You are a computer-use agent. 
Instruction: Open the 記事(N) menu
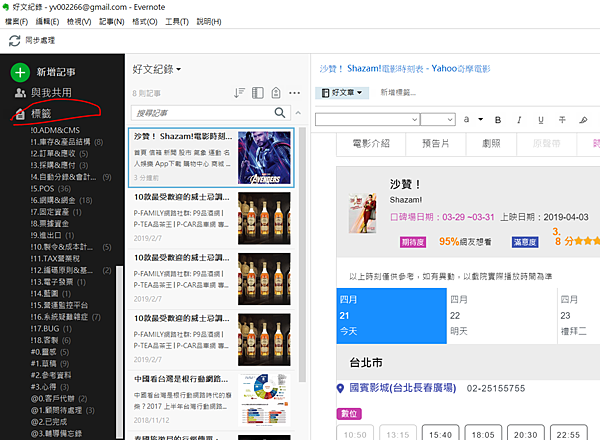[112, 22]
